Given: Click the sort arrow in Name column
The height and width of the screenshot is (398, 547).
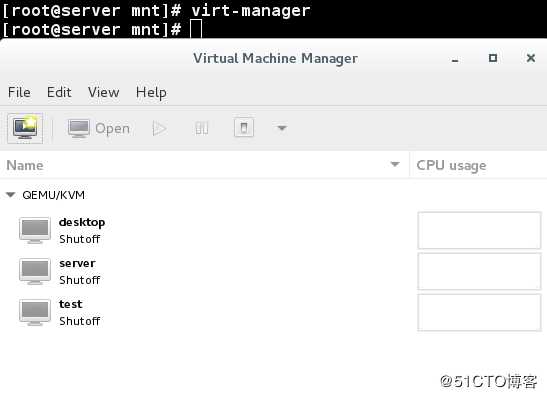Looking at the screenshot, I should pos(395,164).
